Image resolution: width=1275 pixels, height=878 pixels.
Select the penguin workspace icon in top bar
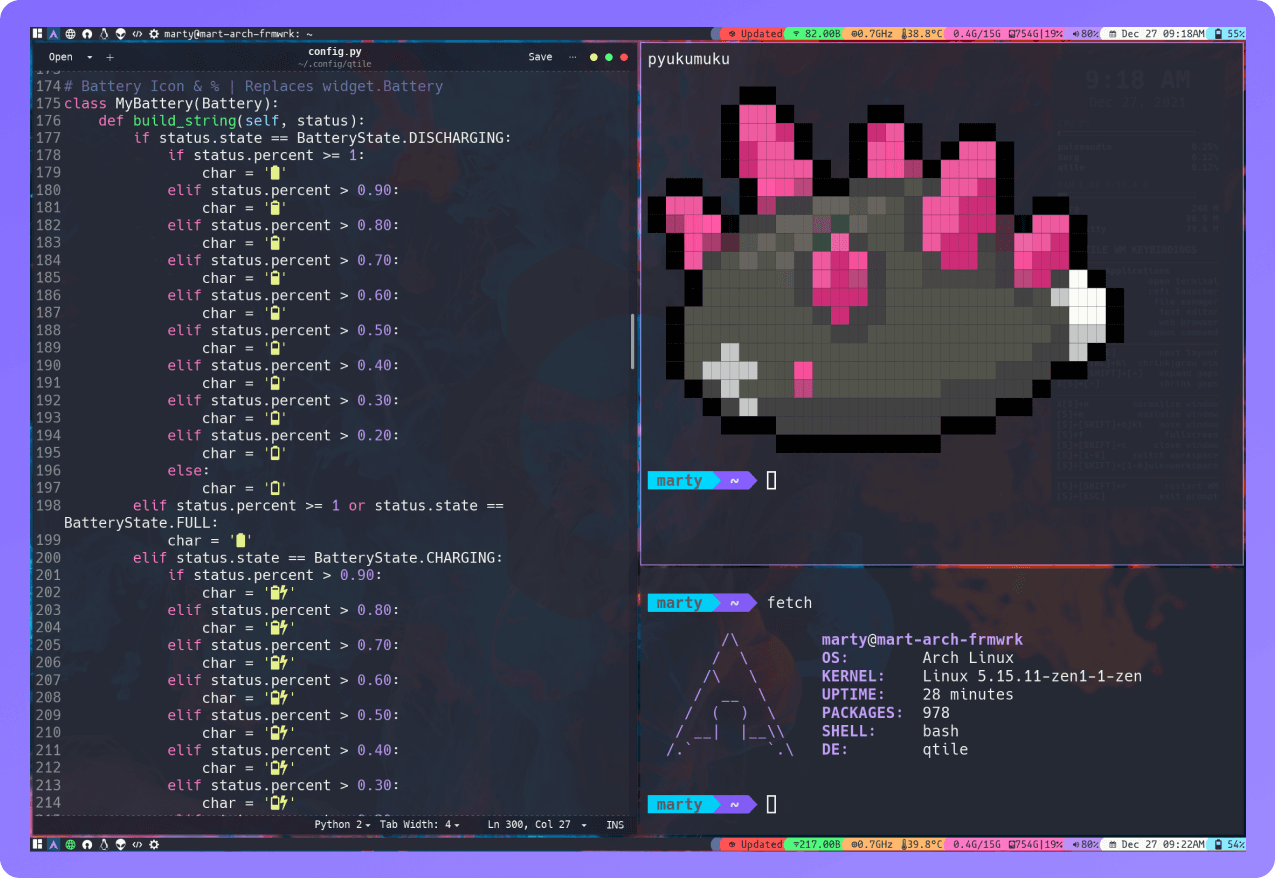pos(103,33)
